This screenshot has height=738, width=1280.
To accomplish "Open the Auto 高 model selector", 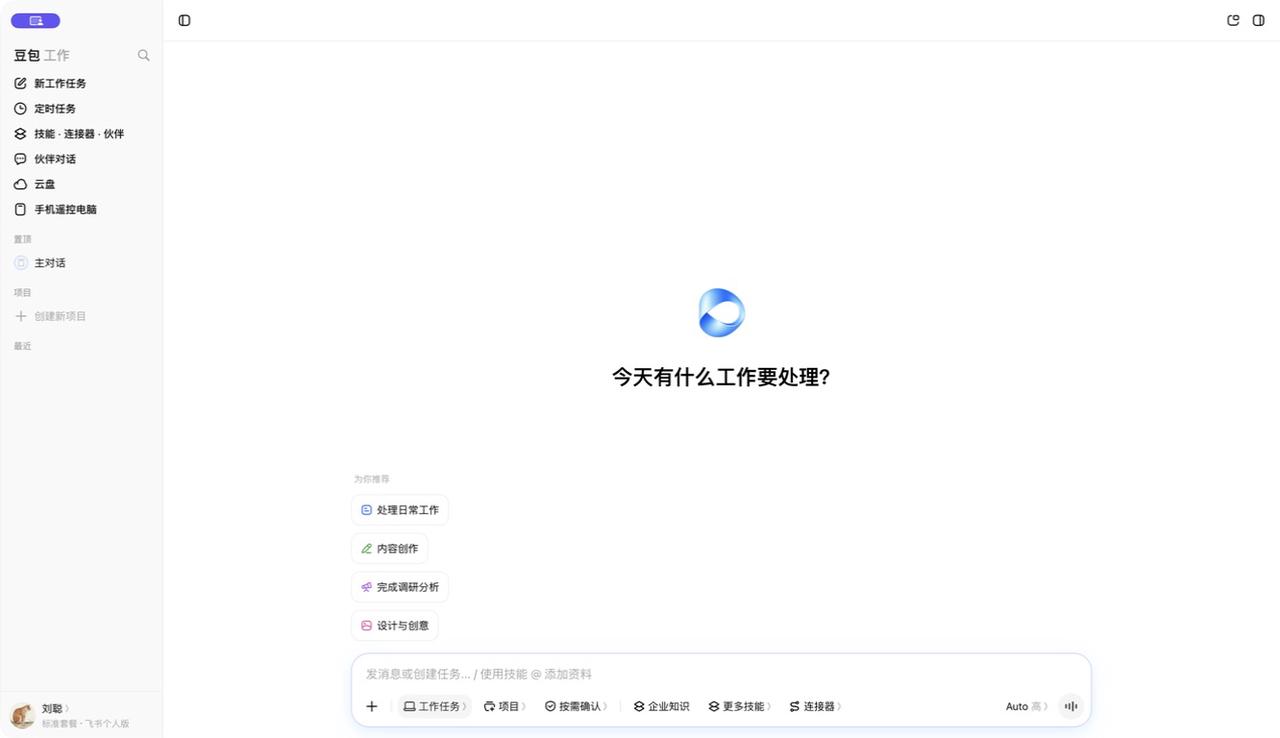I will click(x=1027, y=706).
